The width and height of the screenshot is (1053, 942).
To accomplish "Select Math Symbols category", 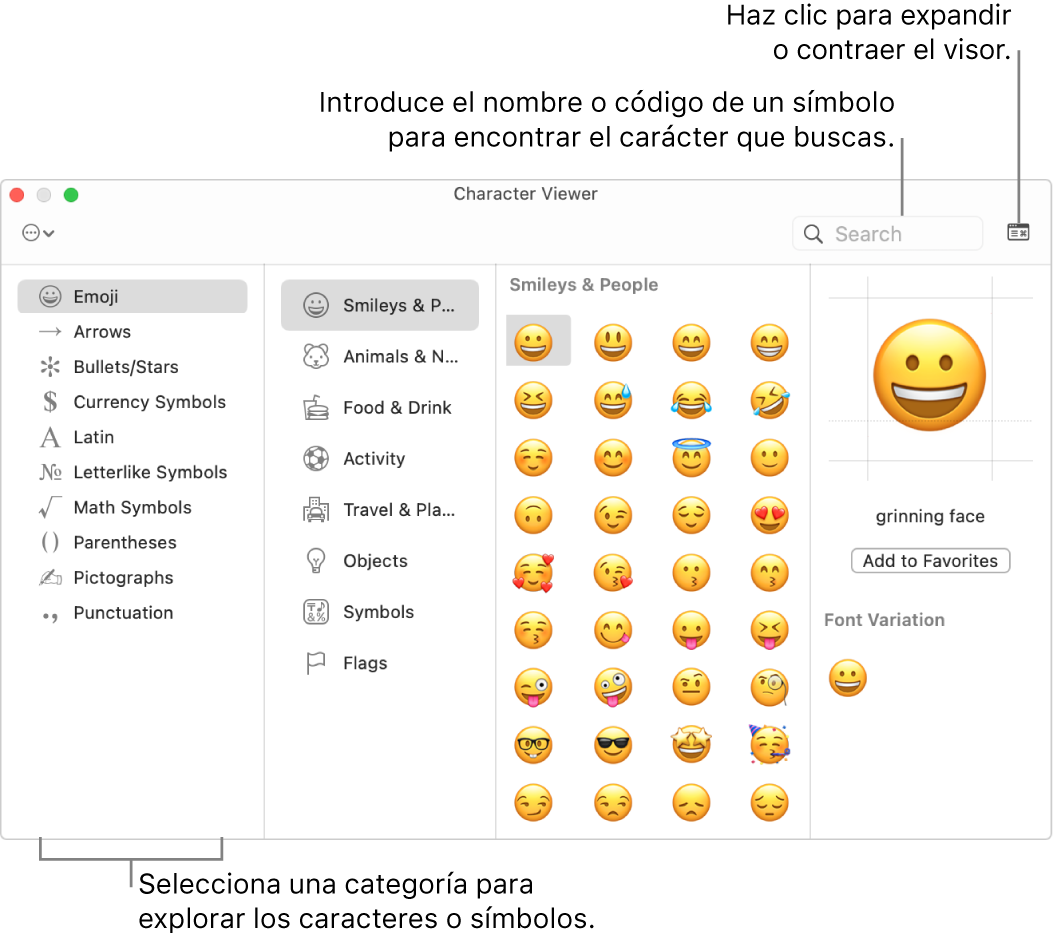I will coord(132,507).
